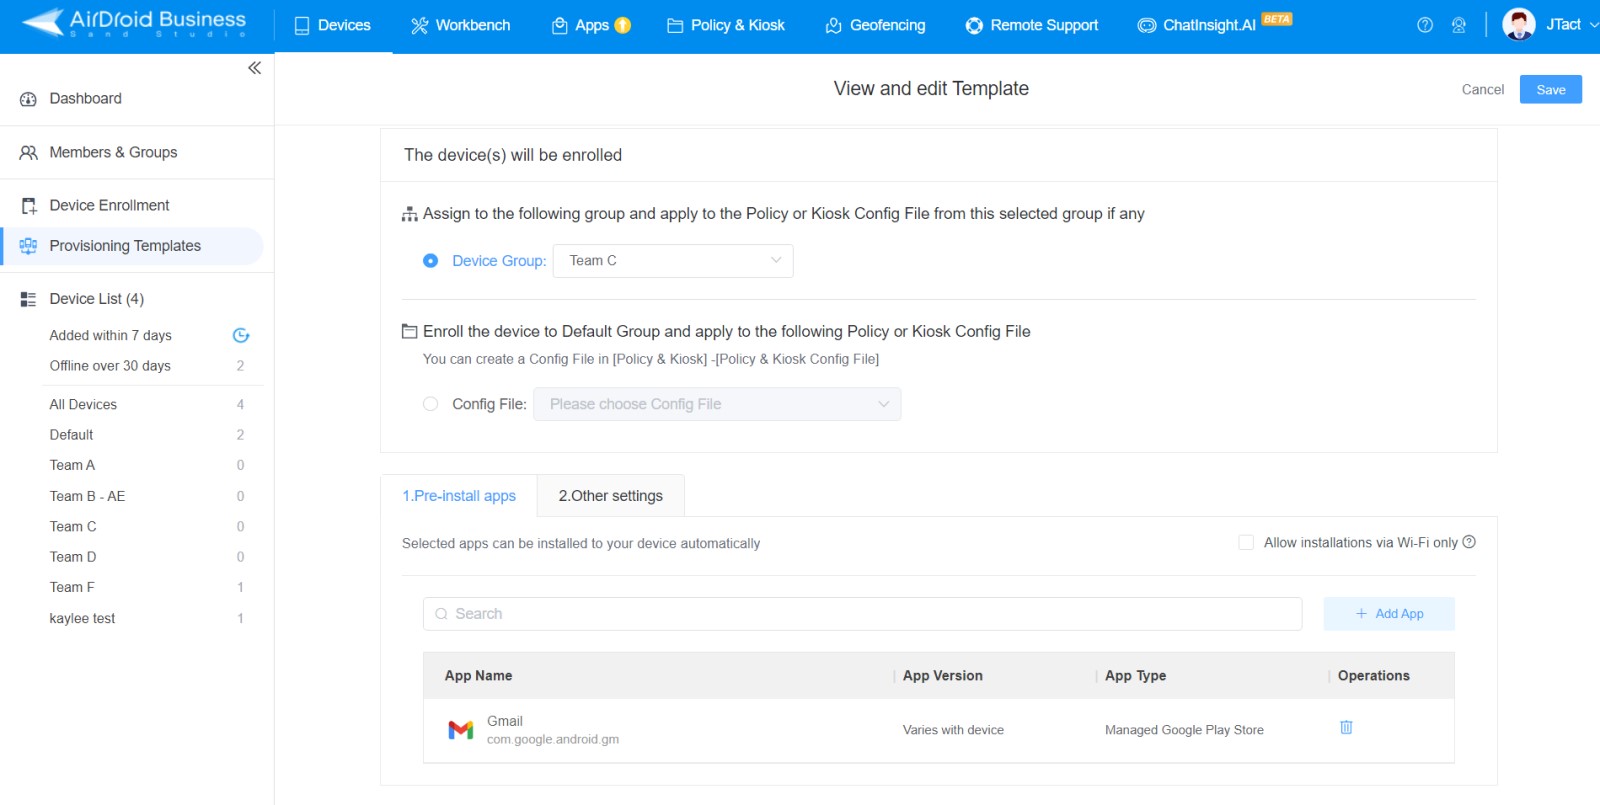Open the Please choose Config File dropdown

pos(717,404)
